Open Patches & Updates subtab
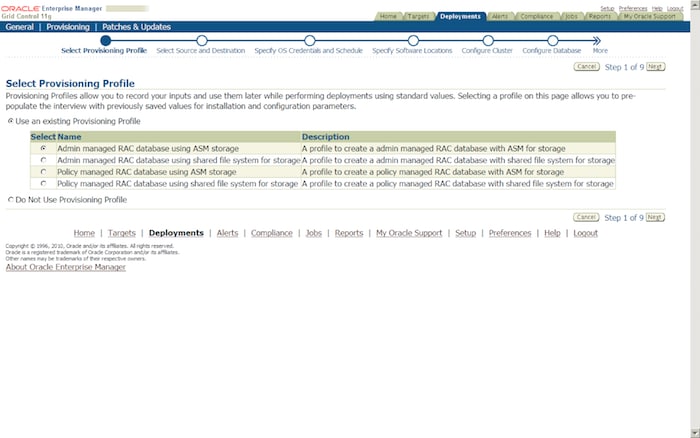The image size is (700, 438). pos(136,27)
